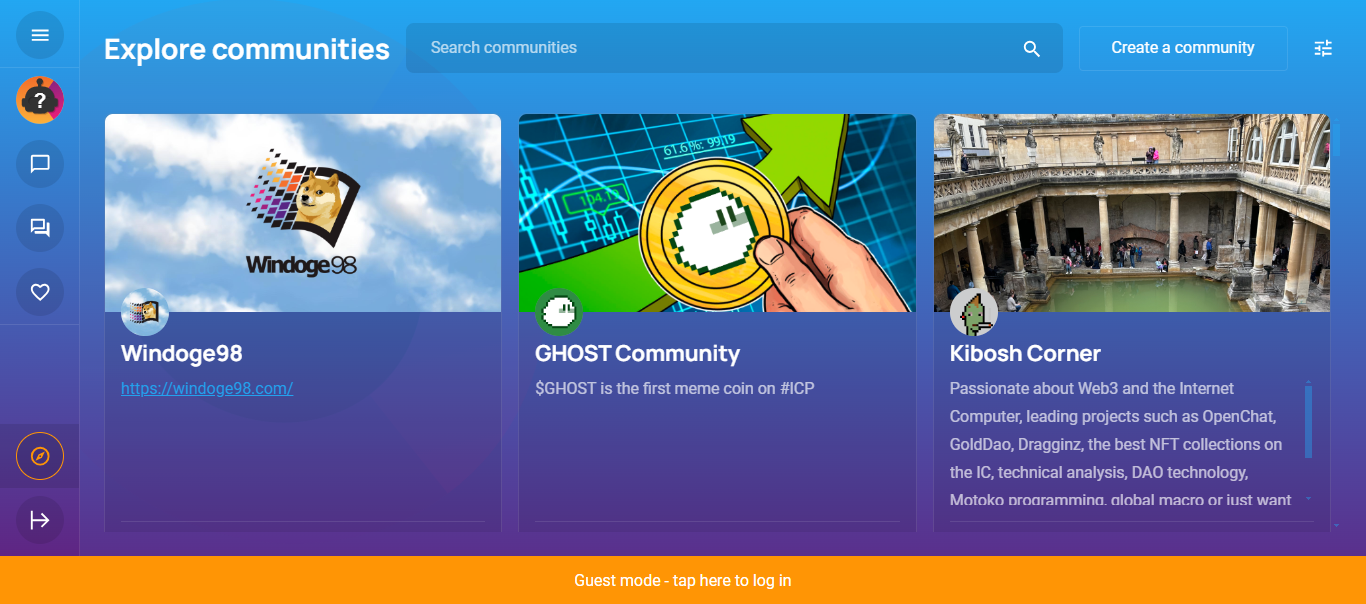This screenshot has width=1366, height=604.
Task: Click your profile avatar in the sidebar
Action: click(x=39, y=99)
